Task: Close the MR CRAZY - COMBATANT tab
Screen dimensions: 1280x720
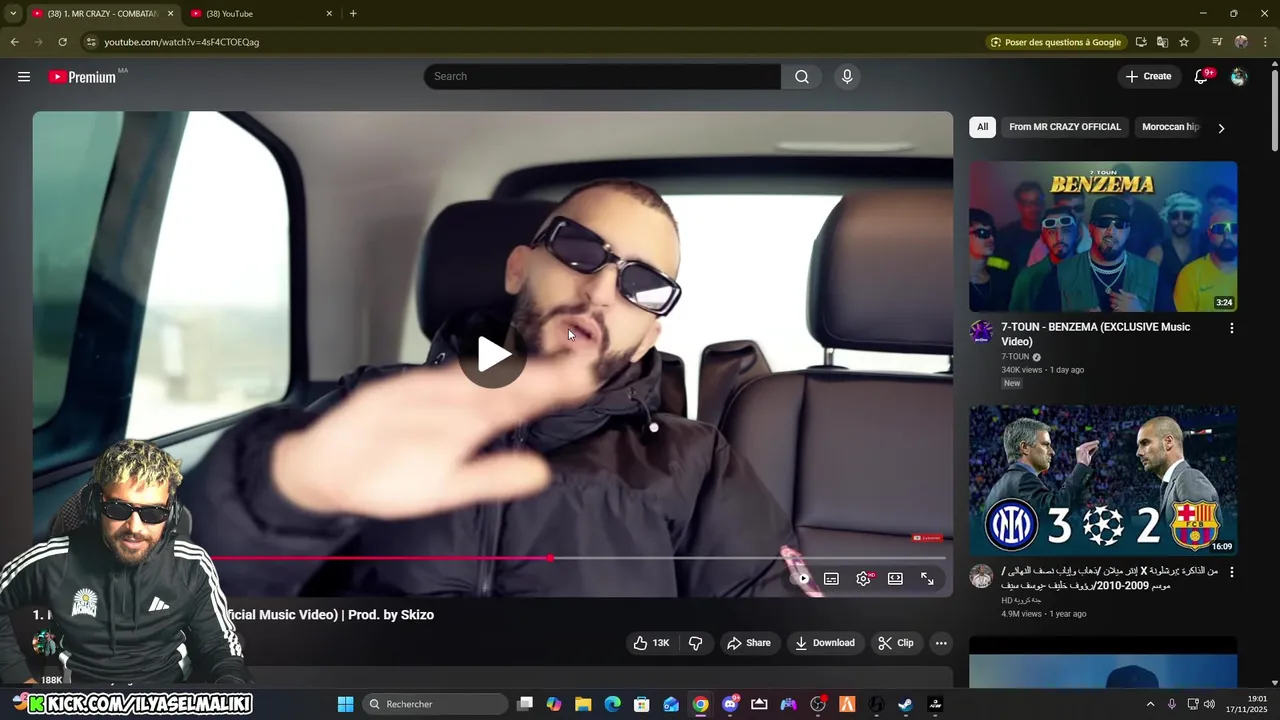Action: 170,13
